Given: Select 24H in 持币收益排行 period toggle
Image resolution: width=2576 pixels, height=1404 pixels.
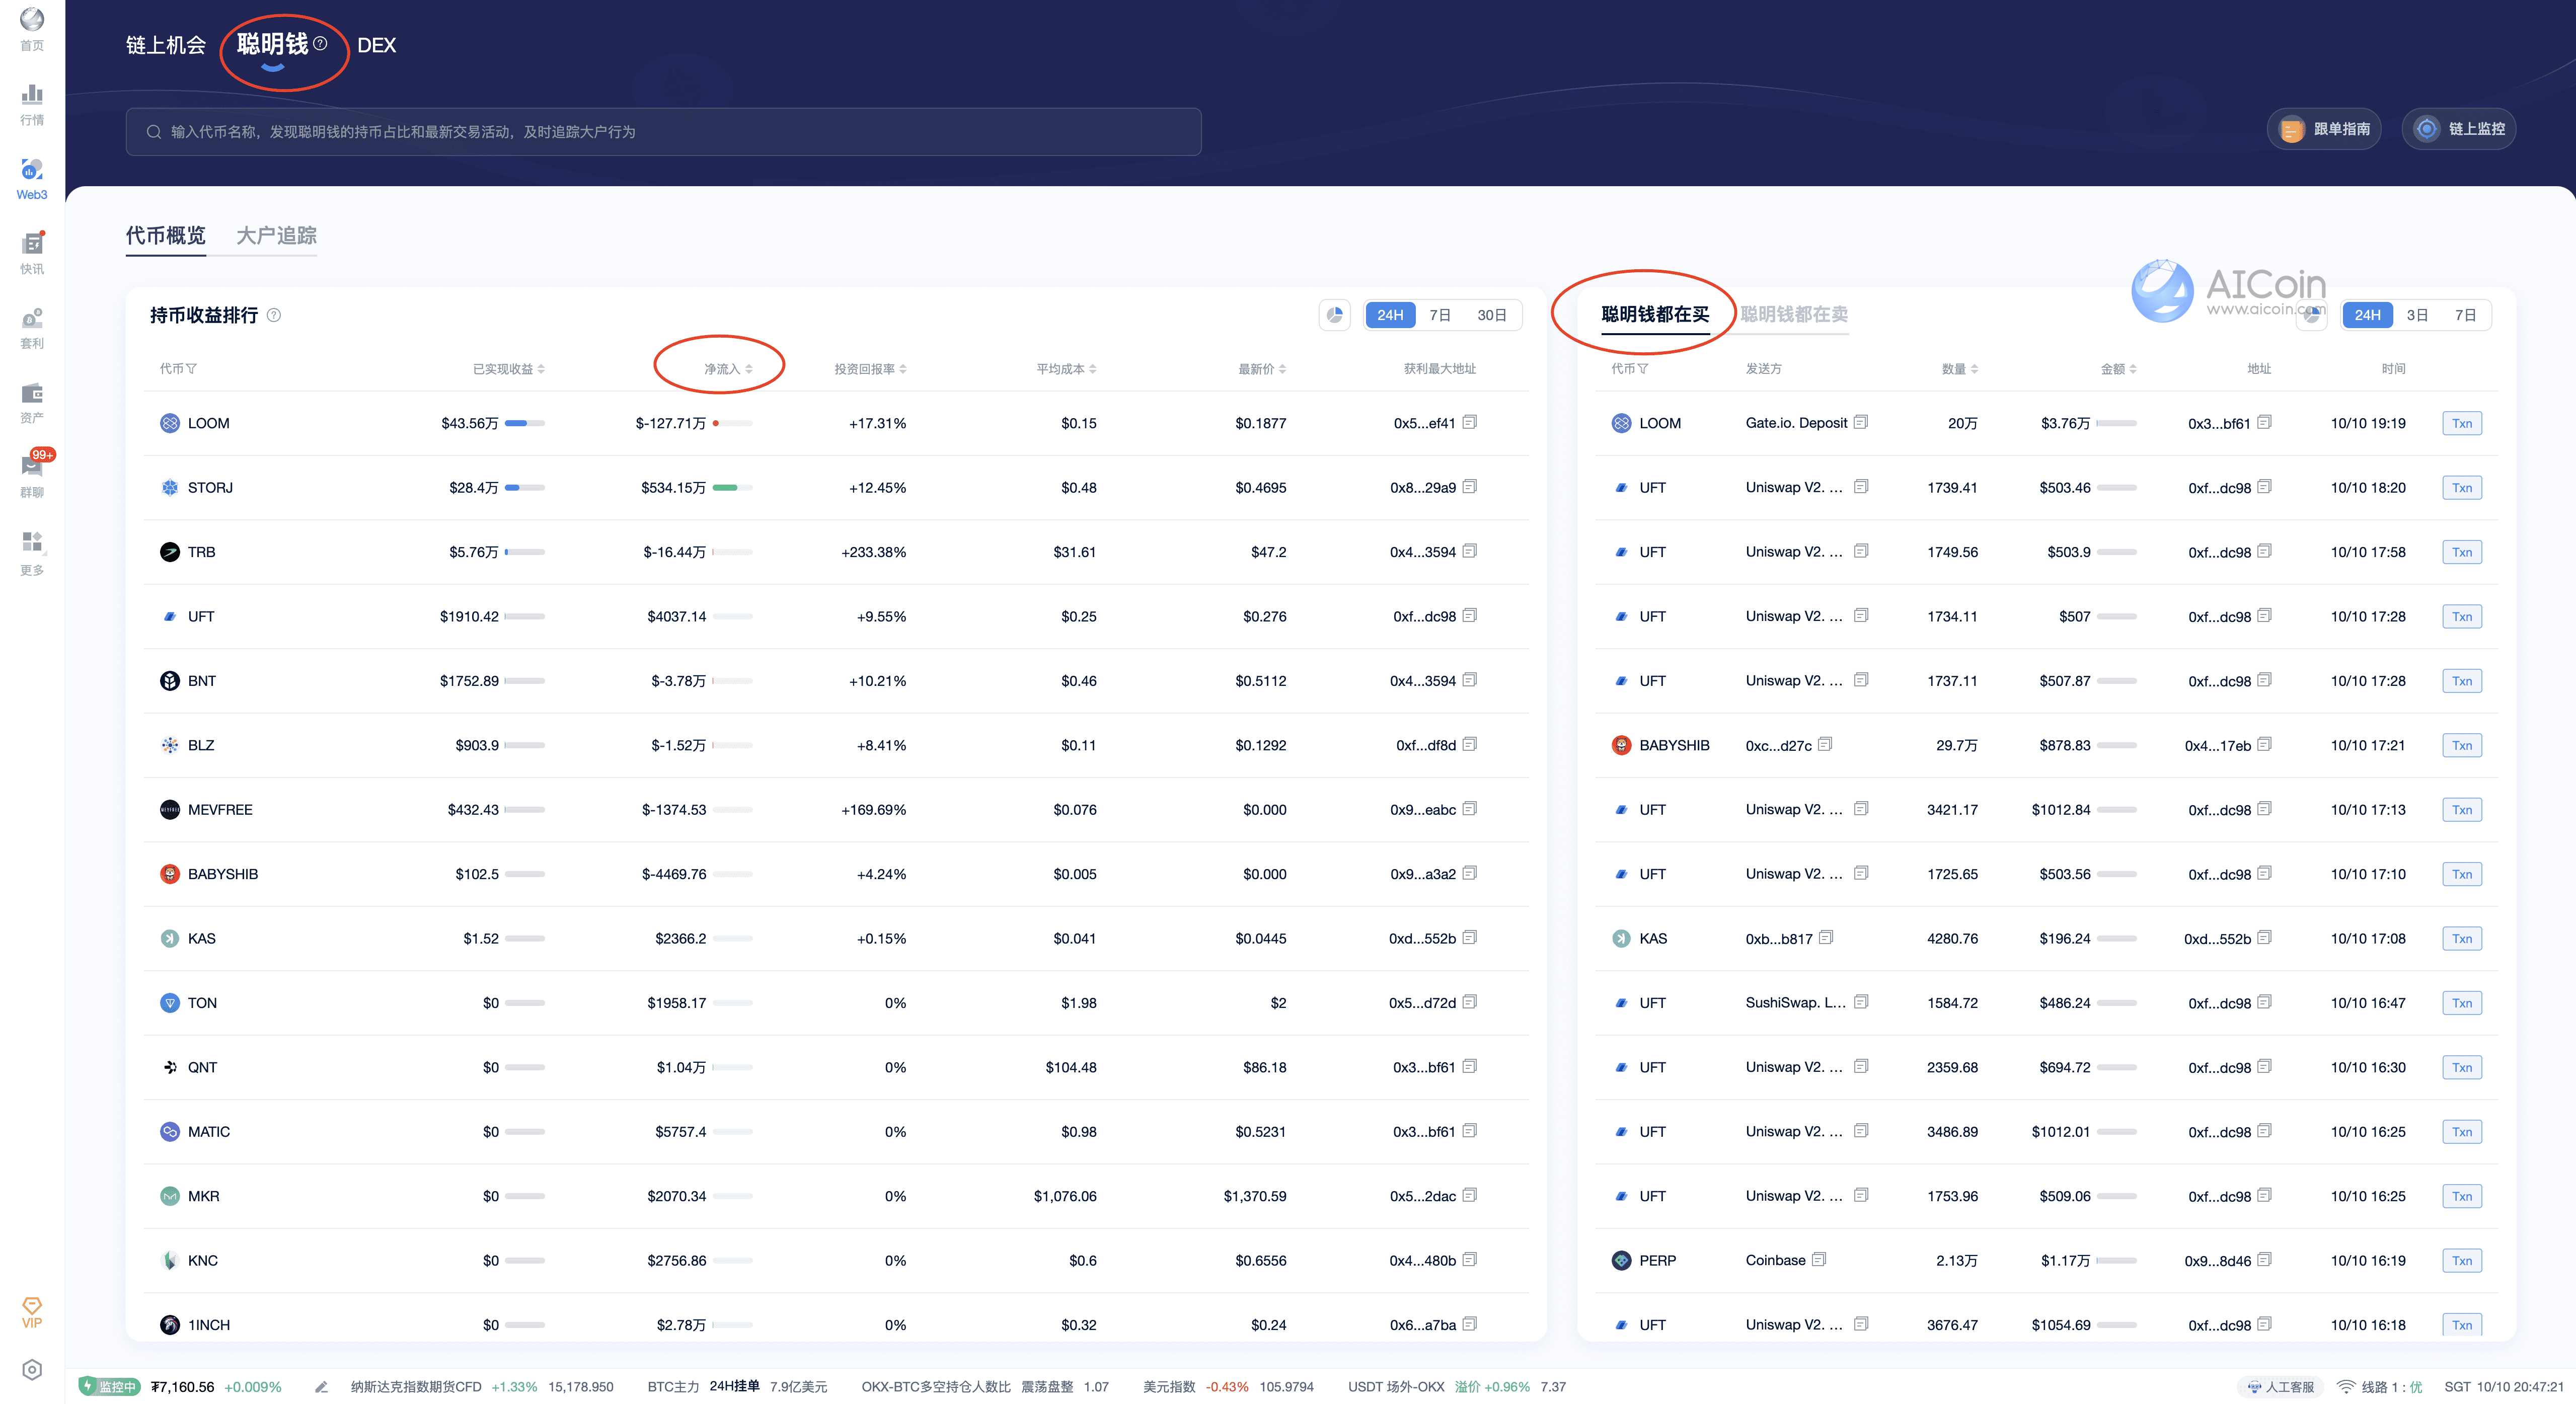Looking at the screenshot, I should coord(1390,315).
